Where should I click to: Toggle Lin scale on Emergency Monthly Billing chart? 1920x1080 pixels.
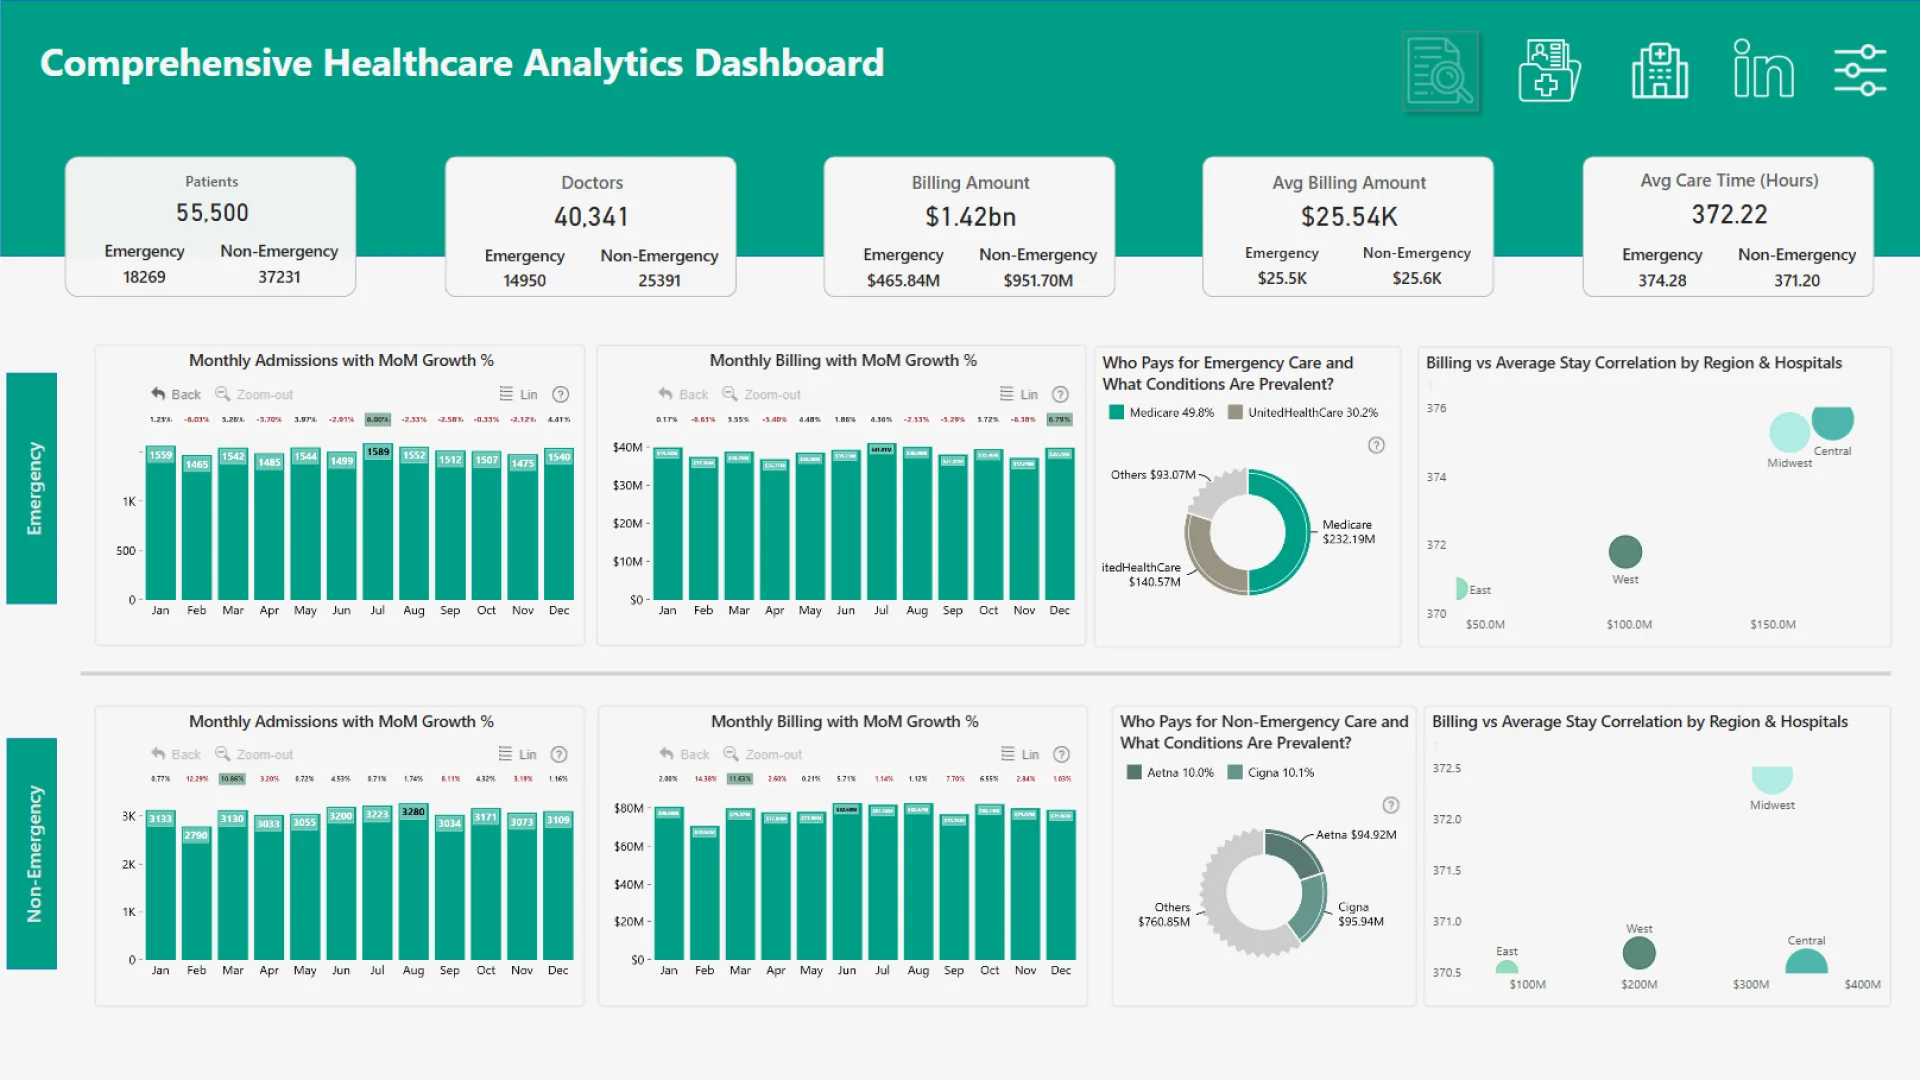tap(1019, 394)
